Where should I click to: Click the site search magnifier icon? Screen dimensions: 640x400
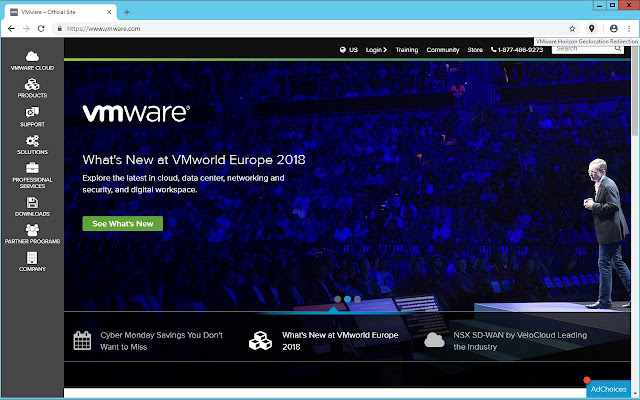click(618, 49)
